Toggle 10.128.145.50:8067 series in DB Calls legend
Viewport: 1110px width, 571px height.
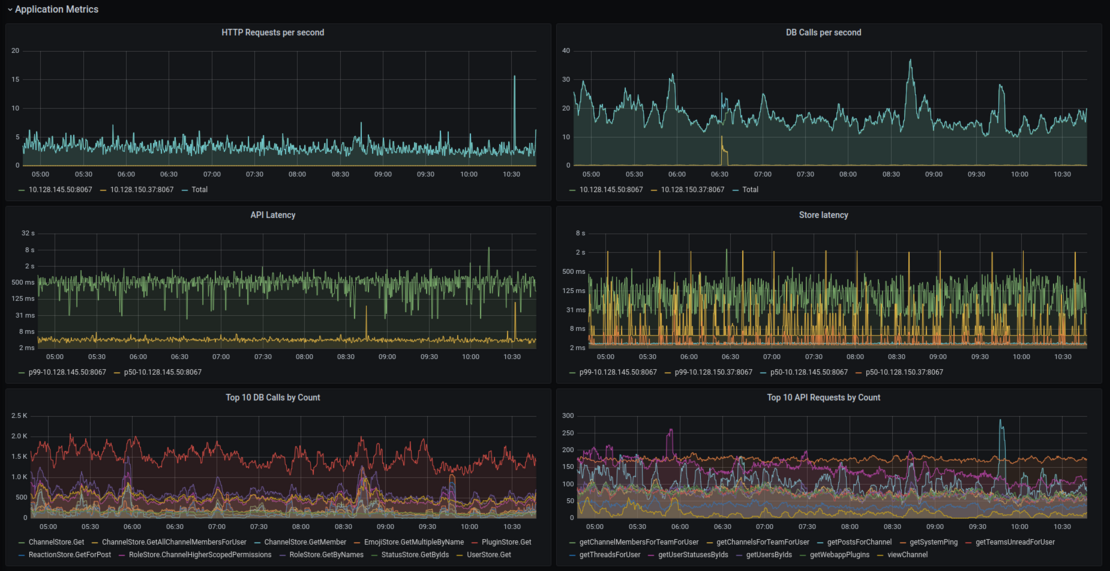tap(612, 190)
